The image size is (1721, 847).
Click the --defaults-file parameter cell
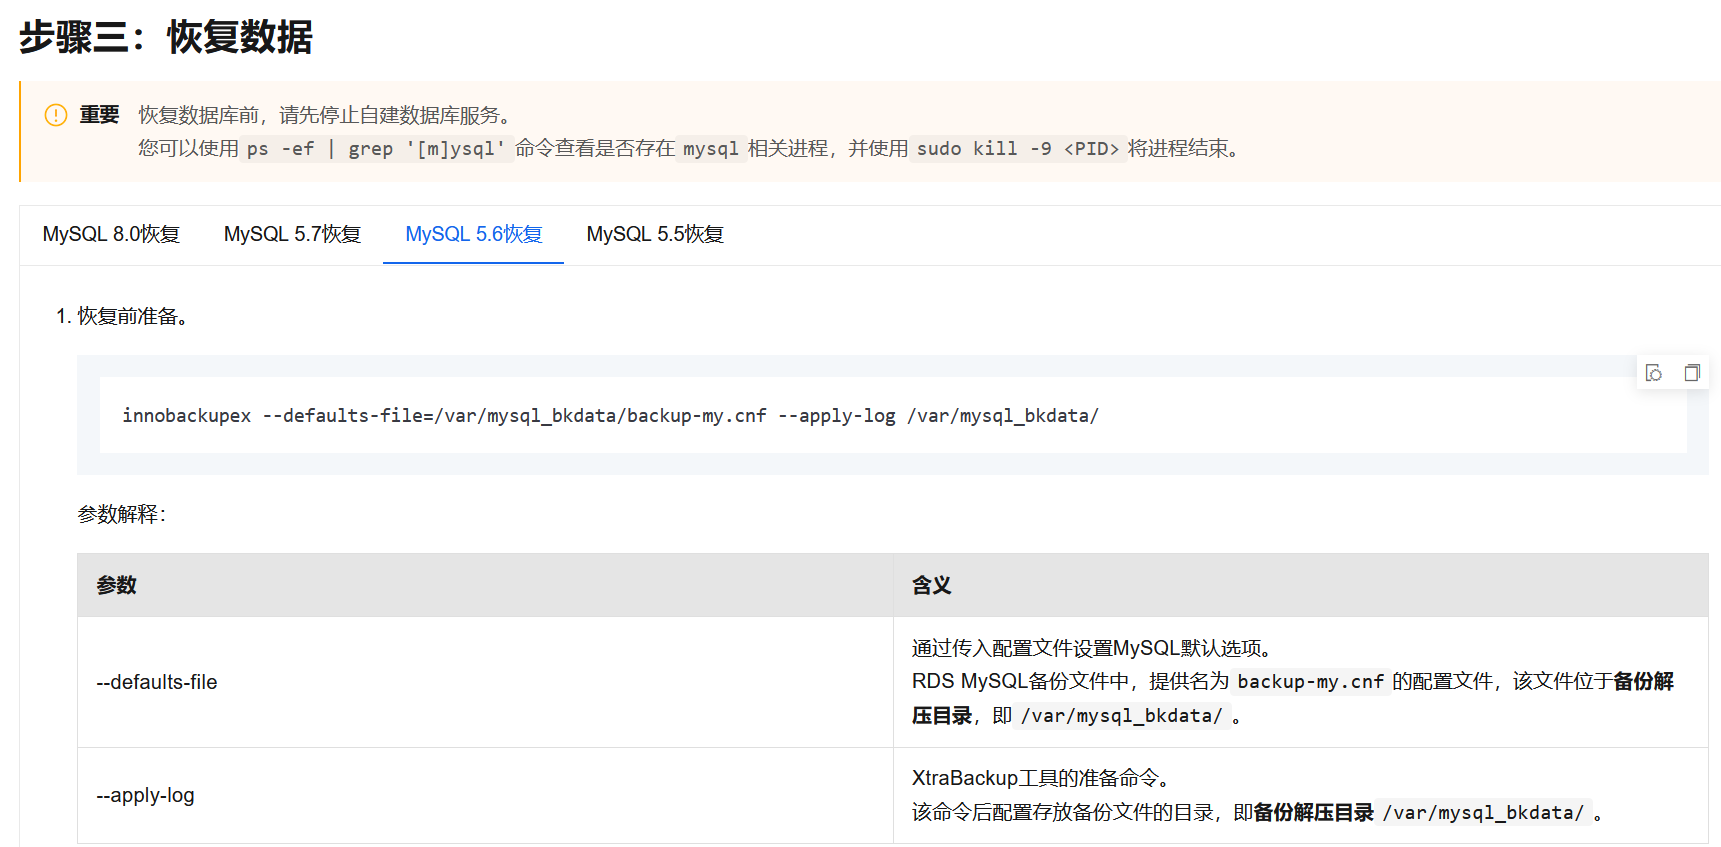157,682
